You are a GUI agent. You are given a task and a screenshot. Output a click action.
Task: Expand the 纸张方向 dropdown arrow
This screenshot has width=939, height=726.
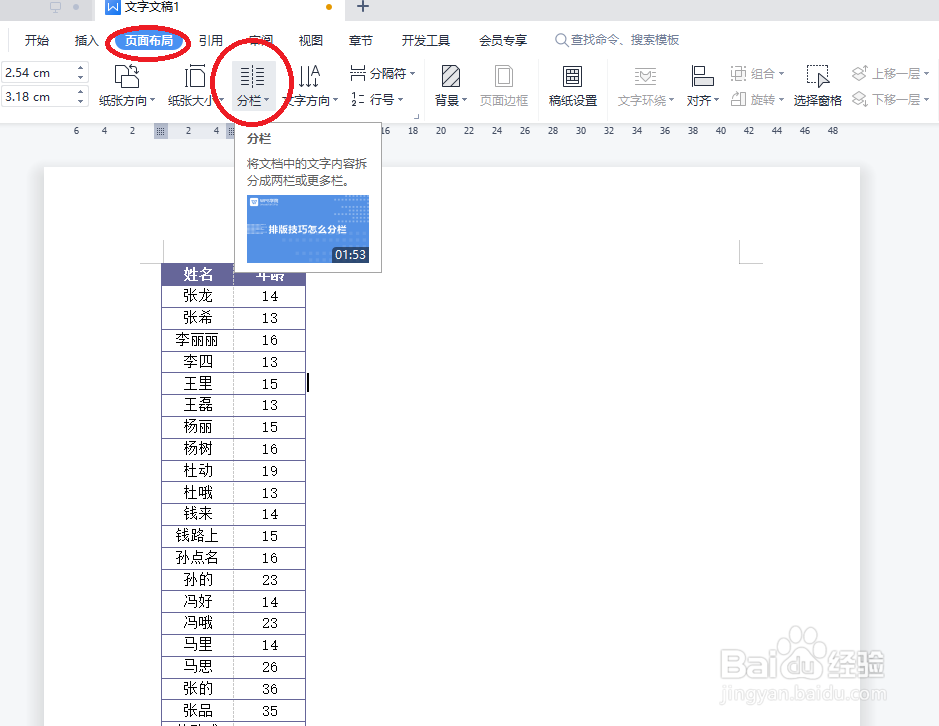click(153, 100)
